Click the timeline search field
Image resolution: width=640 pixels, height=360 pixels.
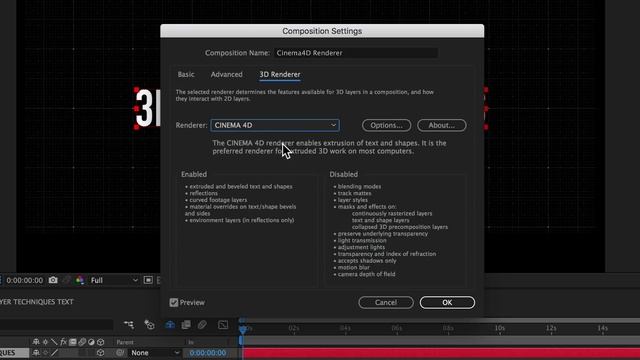click(x=56, y=325)
